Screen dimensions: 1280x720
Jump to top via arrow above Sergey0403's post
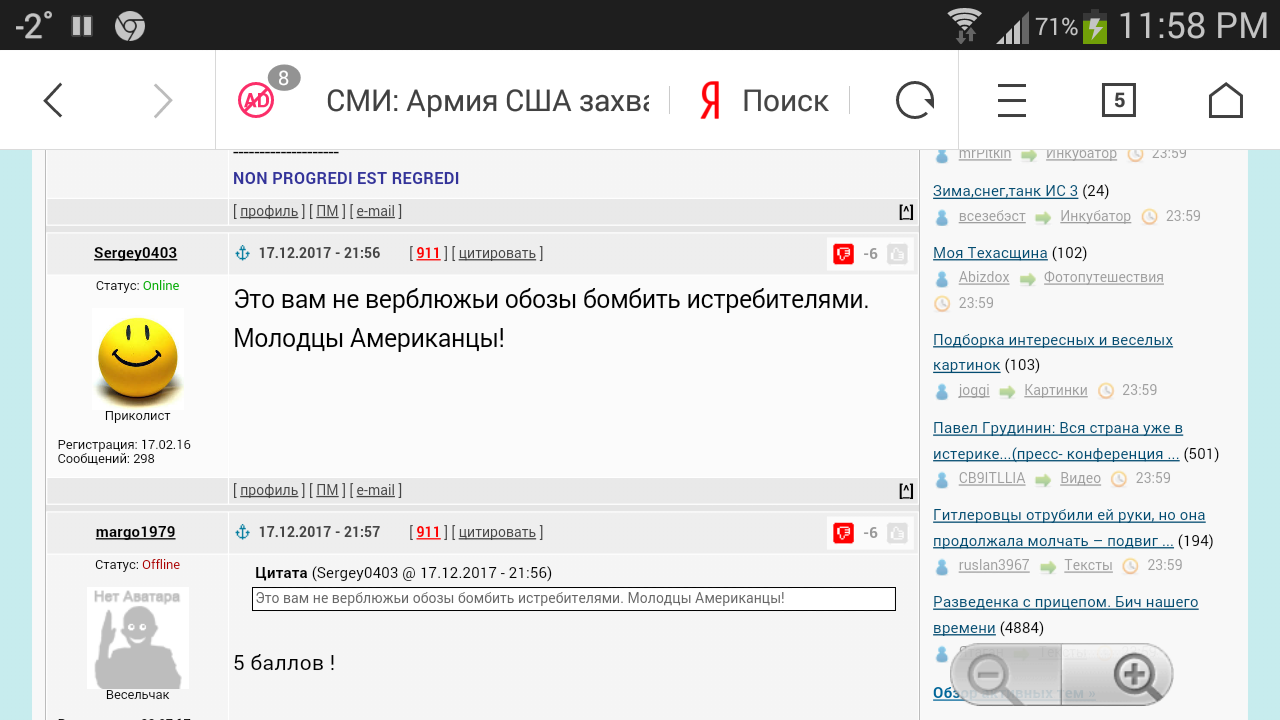(x=906, y=211)
